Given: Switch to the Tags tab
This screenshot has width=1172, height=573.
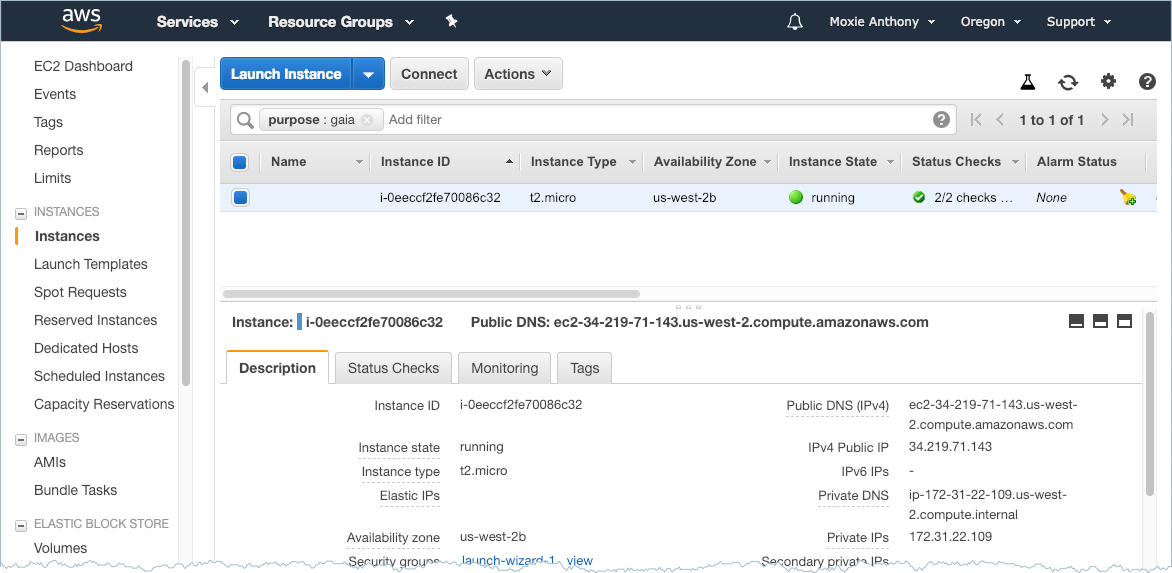Looking at the screenshot, I should pos(585,368).
